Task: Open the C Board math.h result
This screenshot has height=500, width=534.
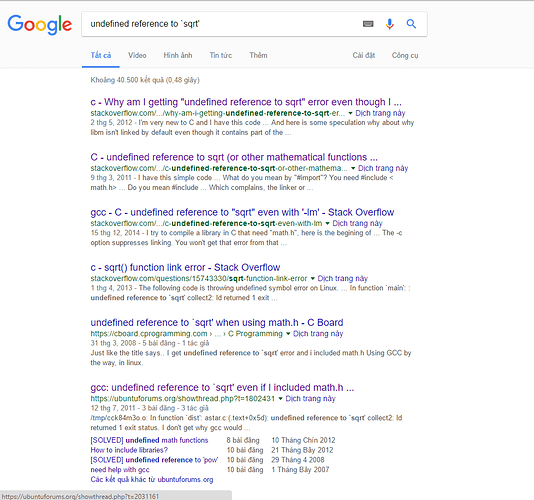Action: 217,323
